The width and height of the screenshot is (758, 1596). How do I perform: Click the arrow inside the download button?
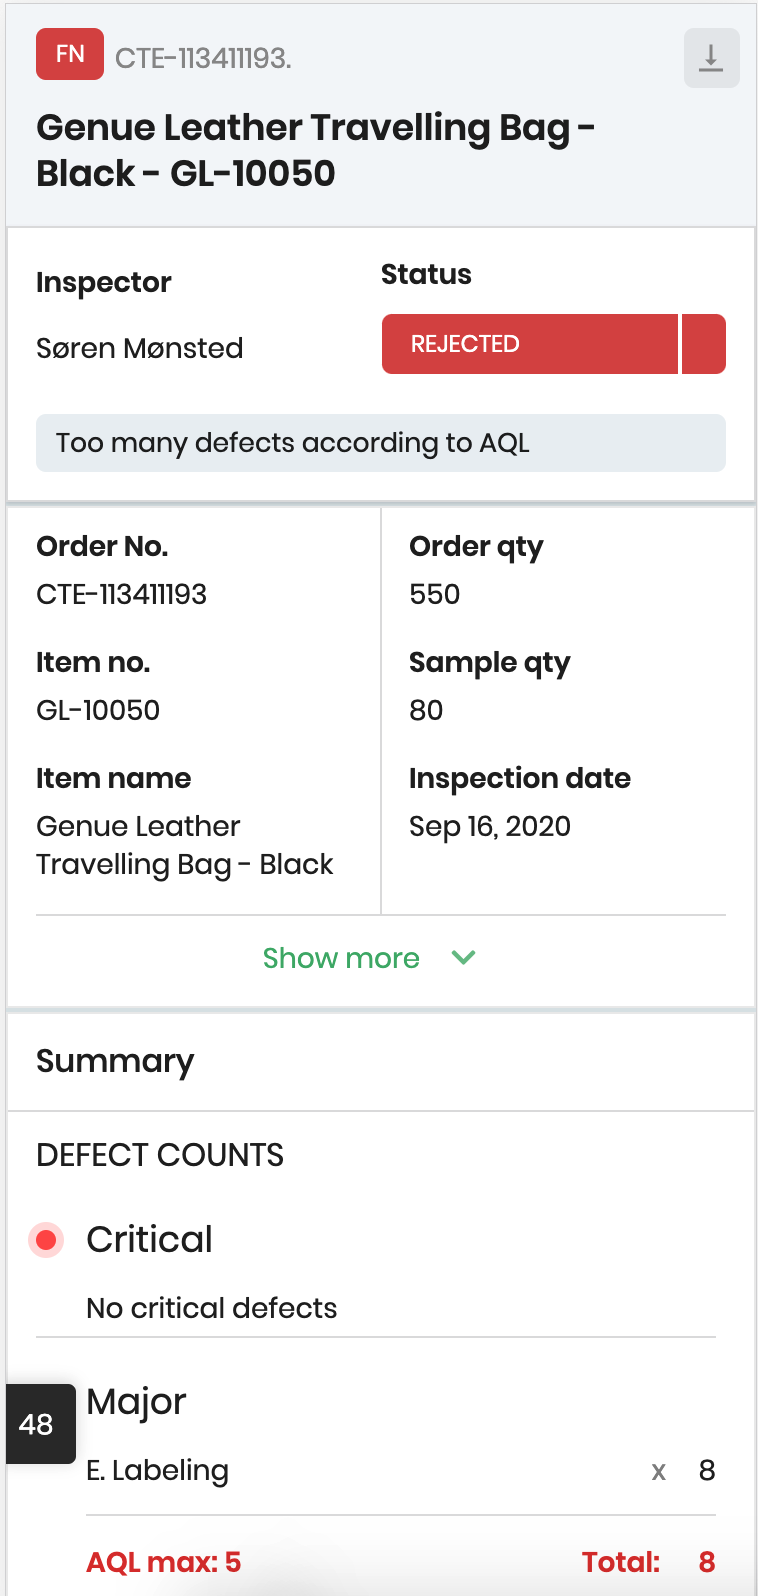[x=711, y=57]
